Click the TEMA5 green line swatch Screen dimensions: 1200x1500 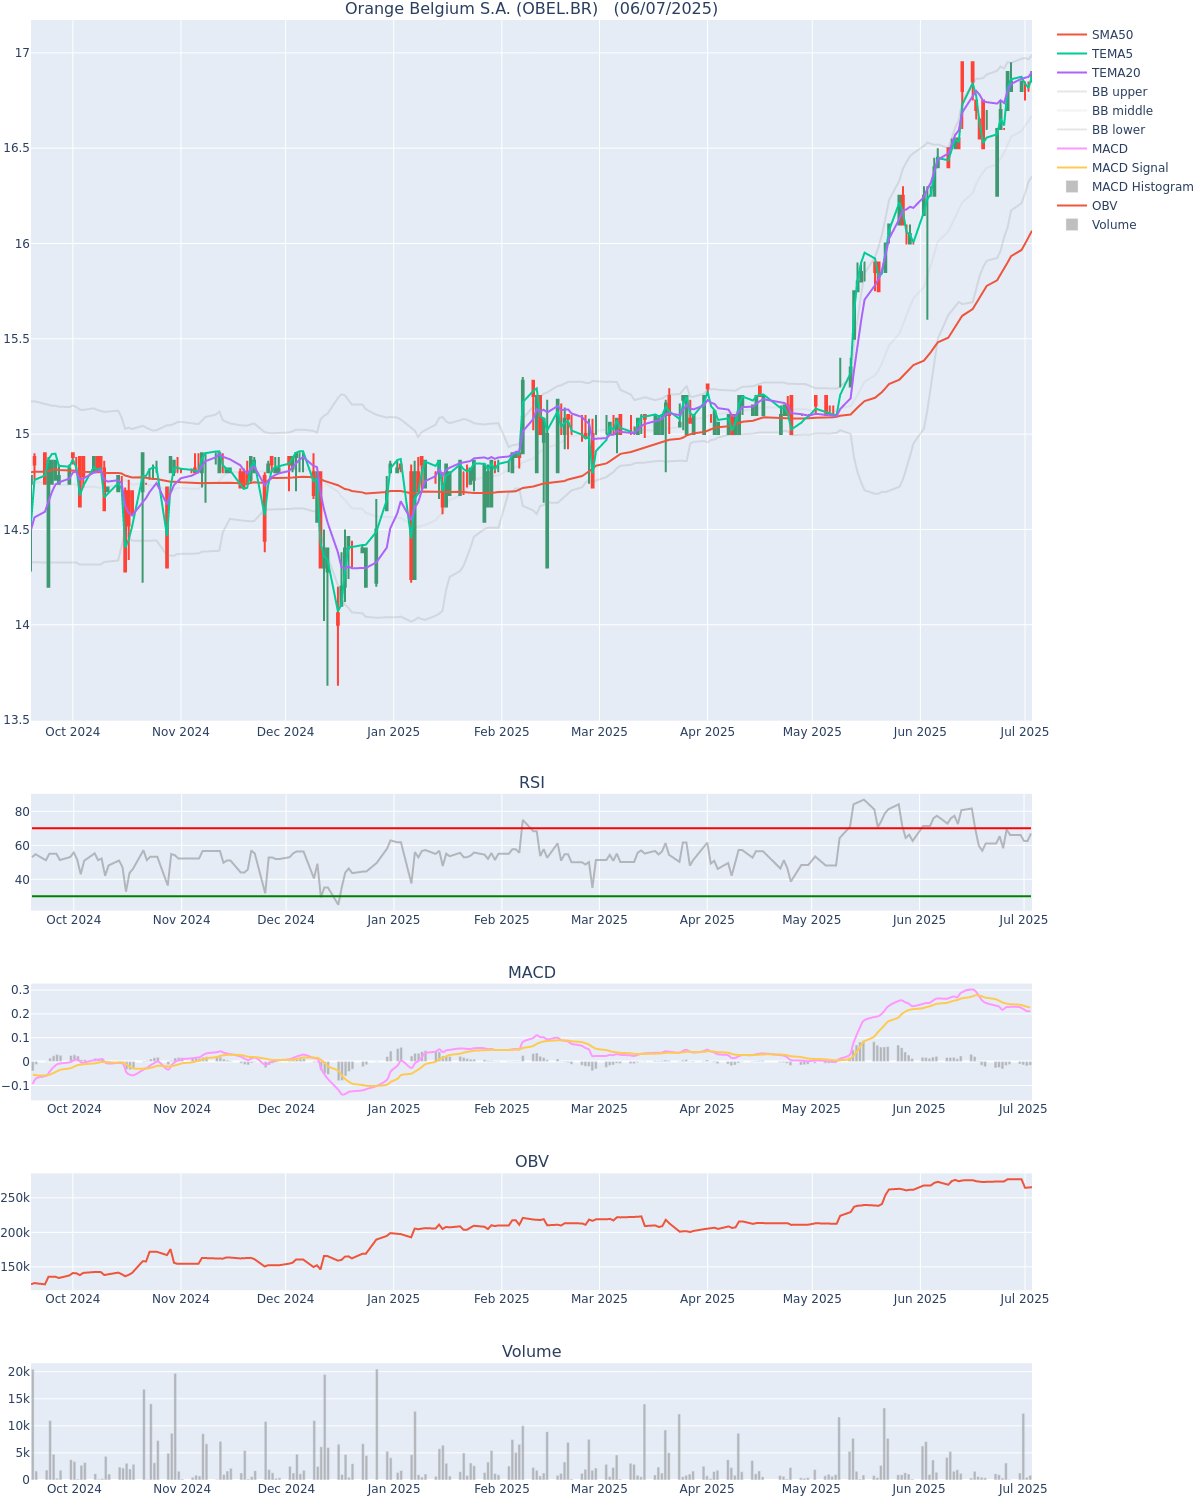coord(1072,54)
